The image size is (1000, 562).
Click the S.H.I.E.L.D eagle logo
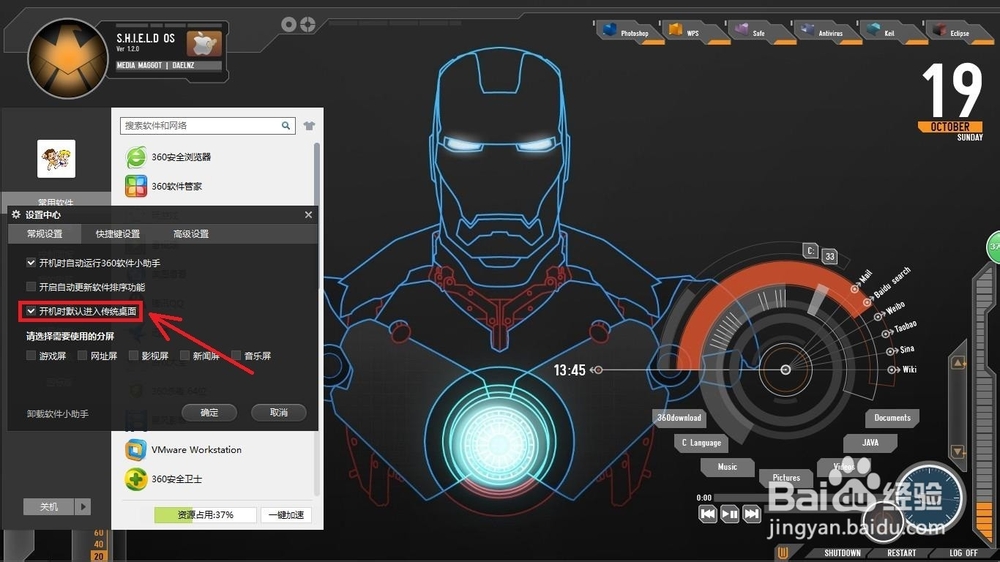[68, 58]
